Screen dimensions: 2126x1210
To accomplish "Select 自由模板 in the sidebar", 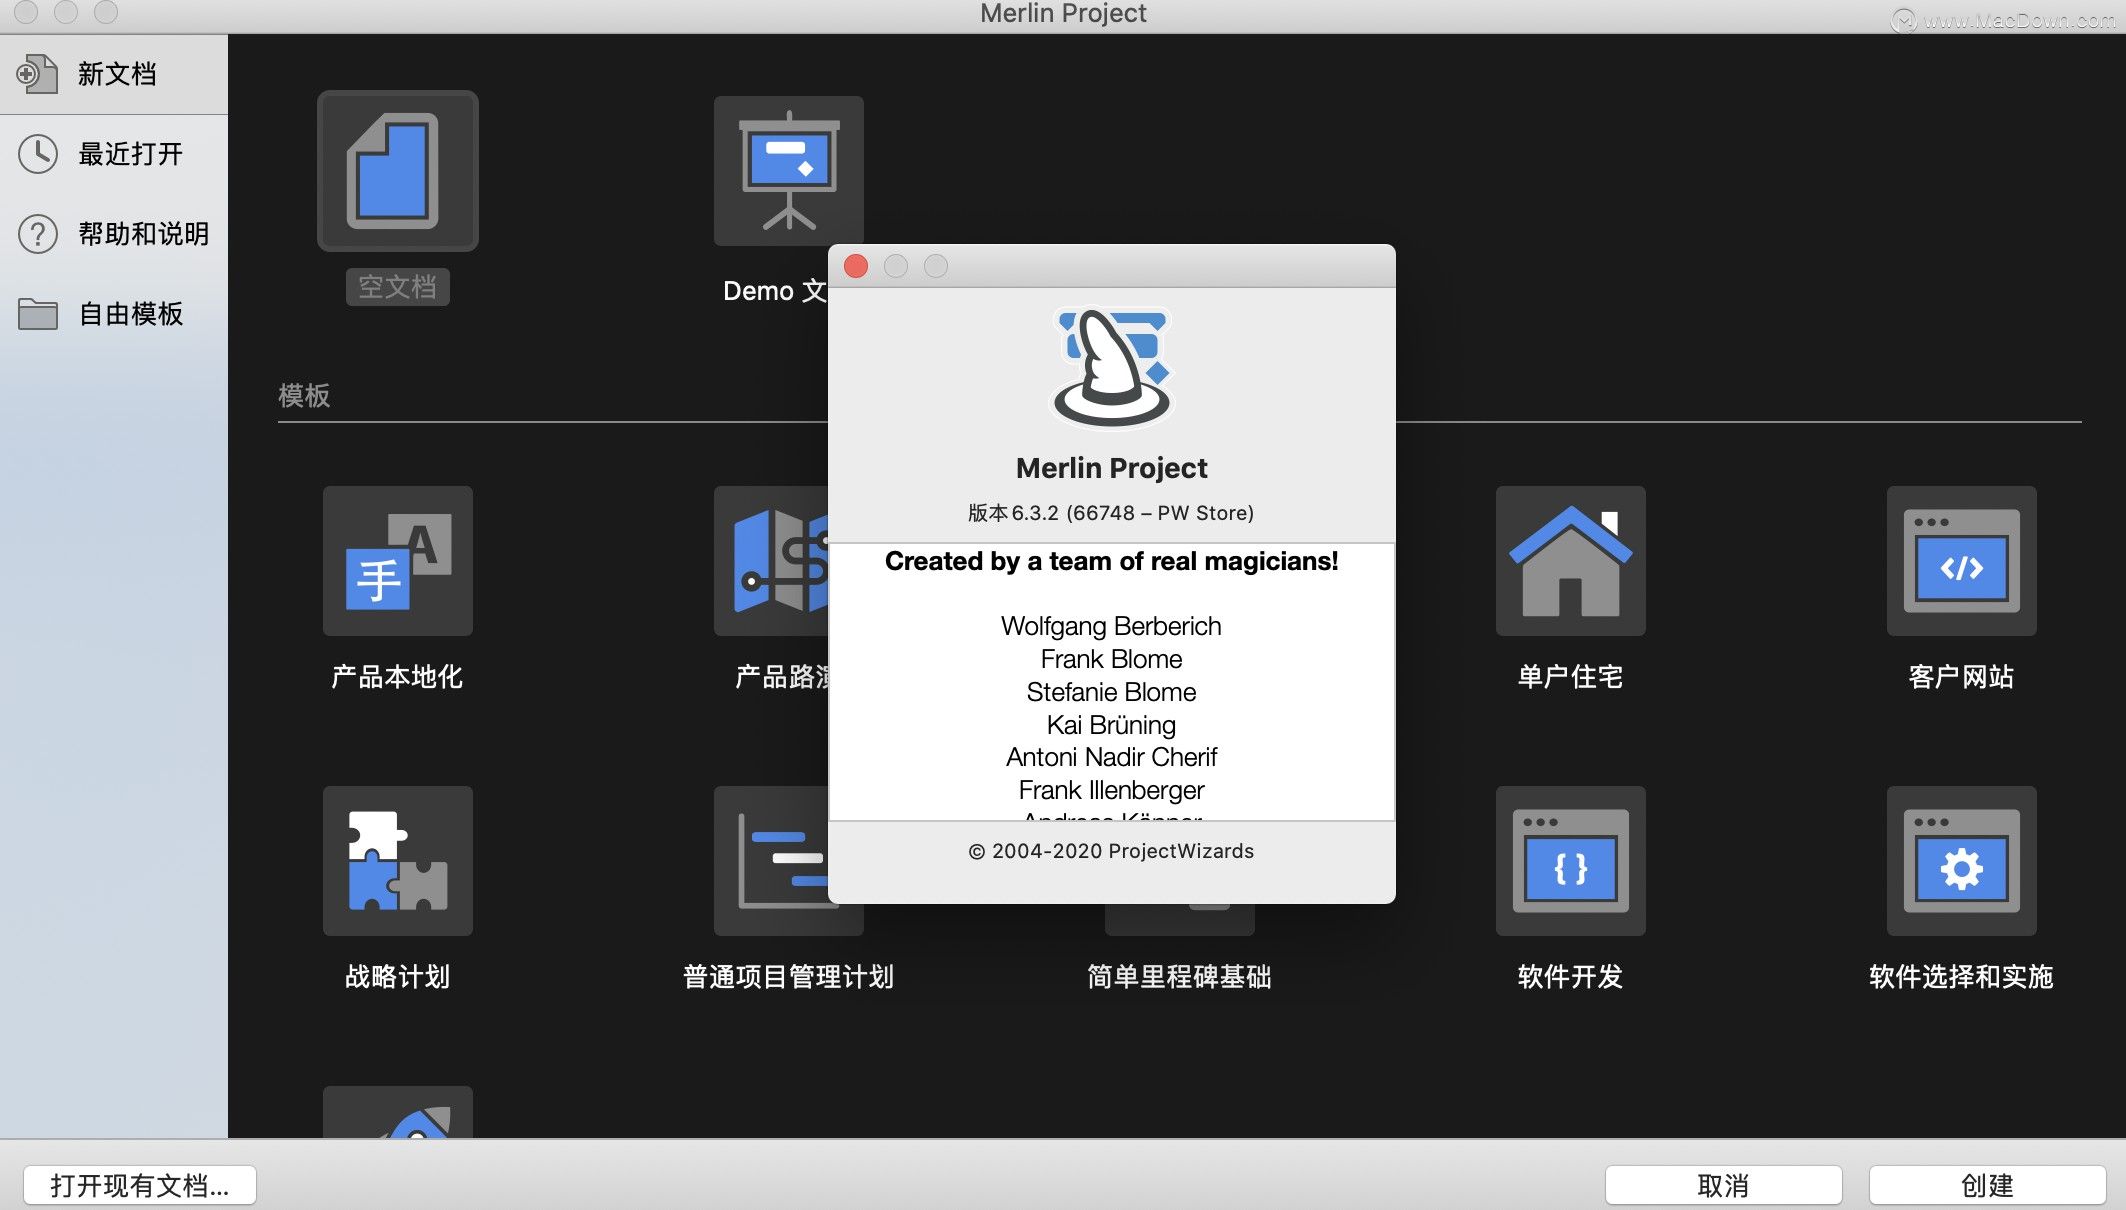I will pyautogui.click(x=114, y=314).
